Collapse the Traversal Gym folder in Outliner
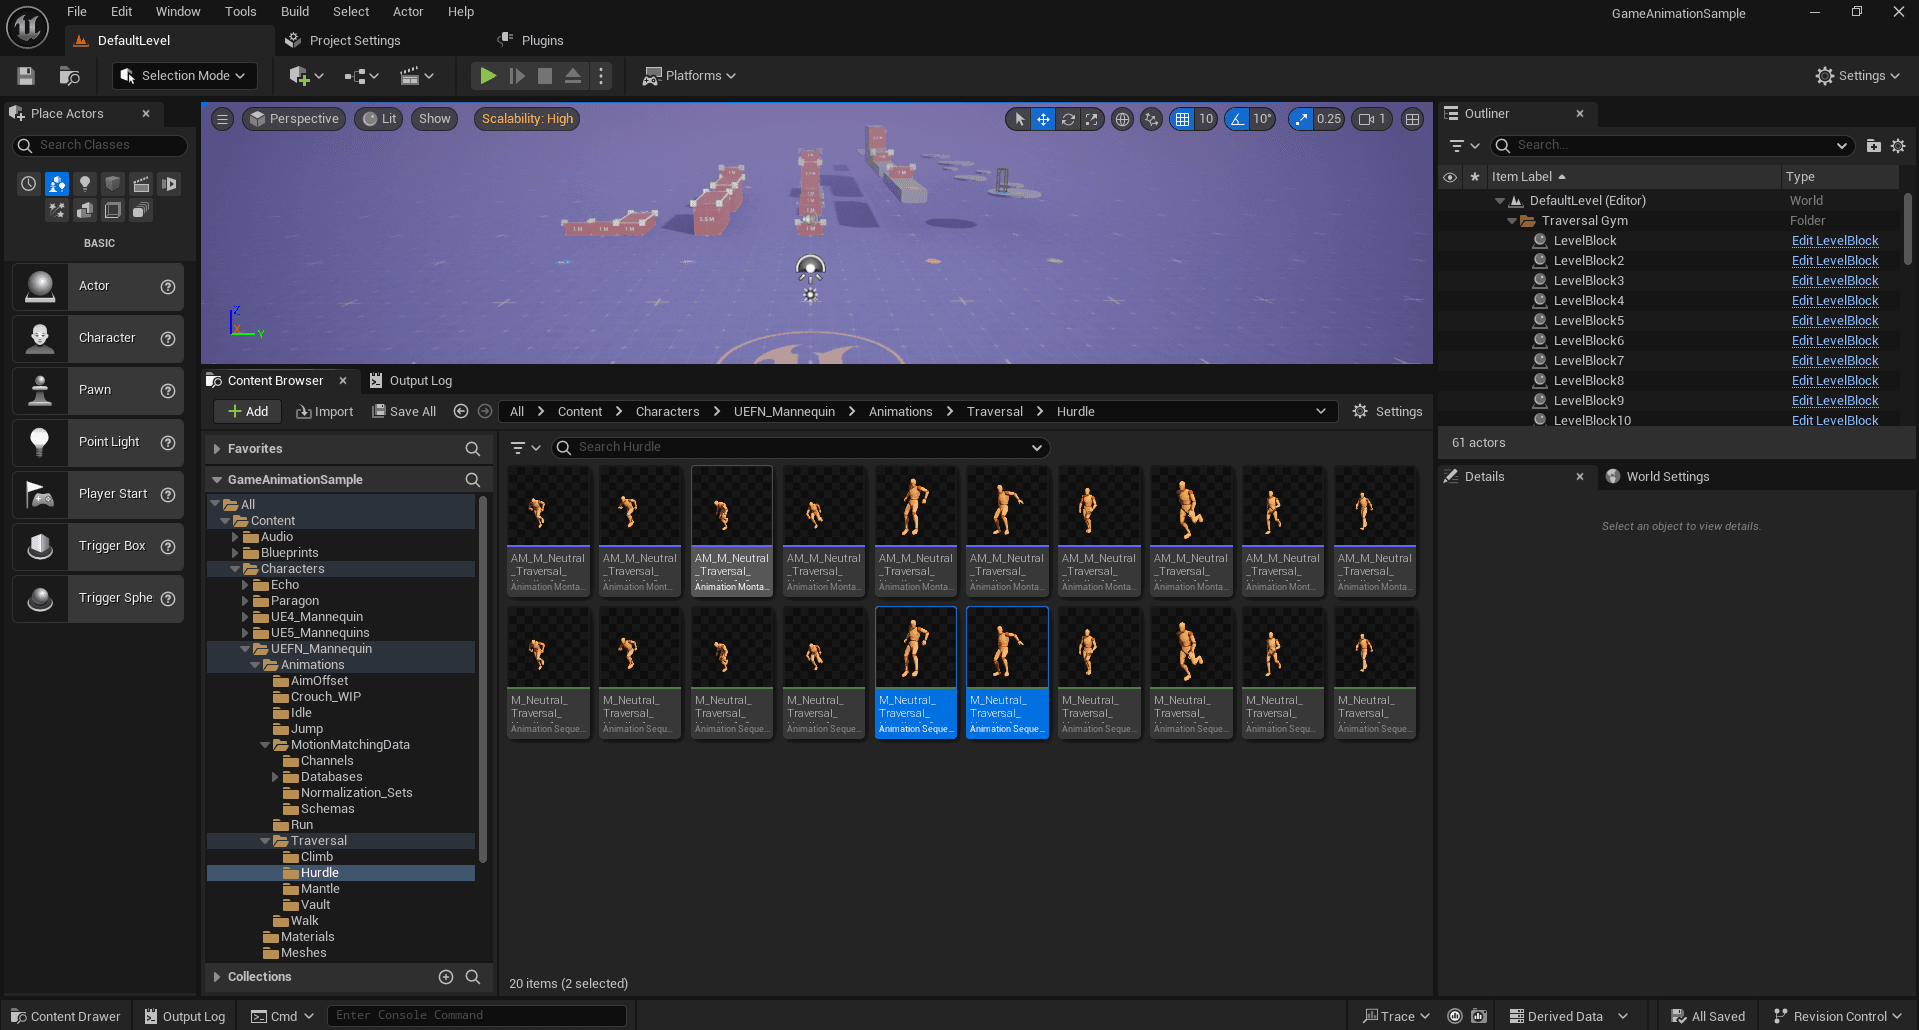 [1511, 221]
